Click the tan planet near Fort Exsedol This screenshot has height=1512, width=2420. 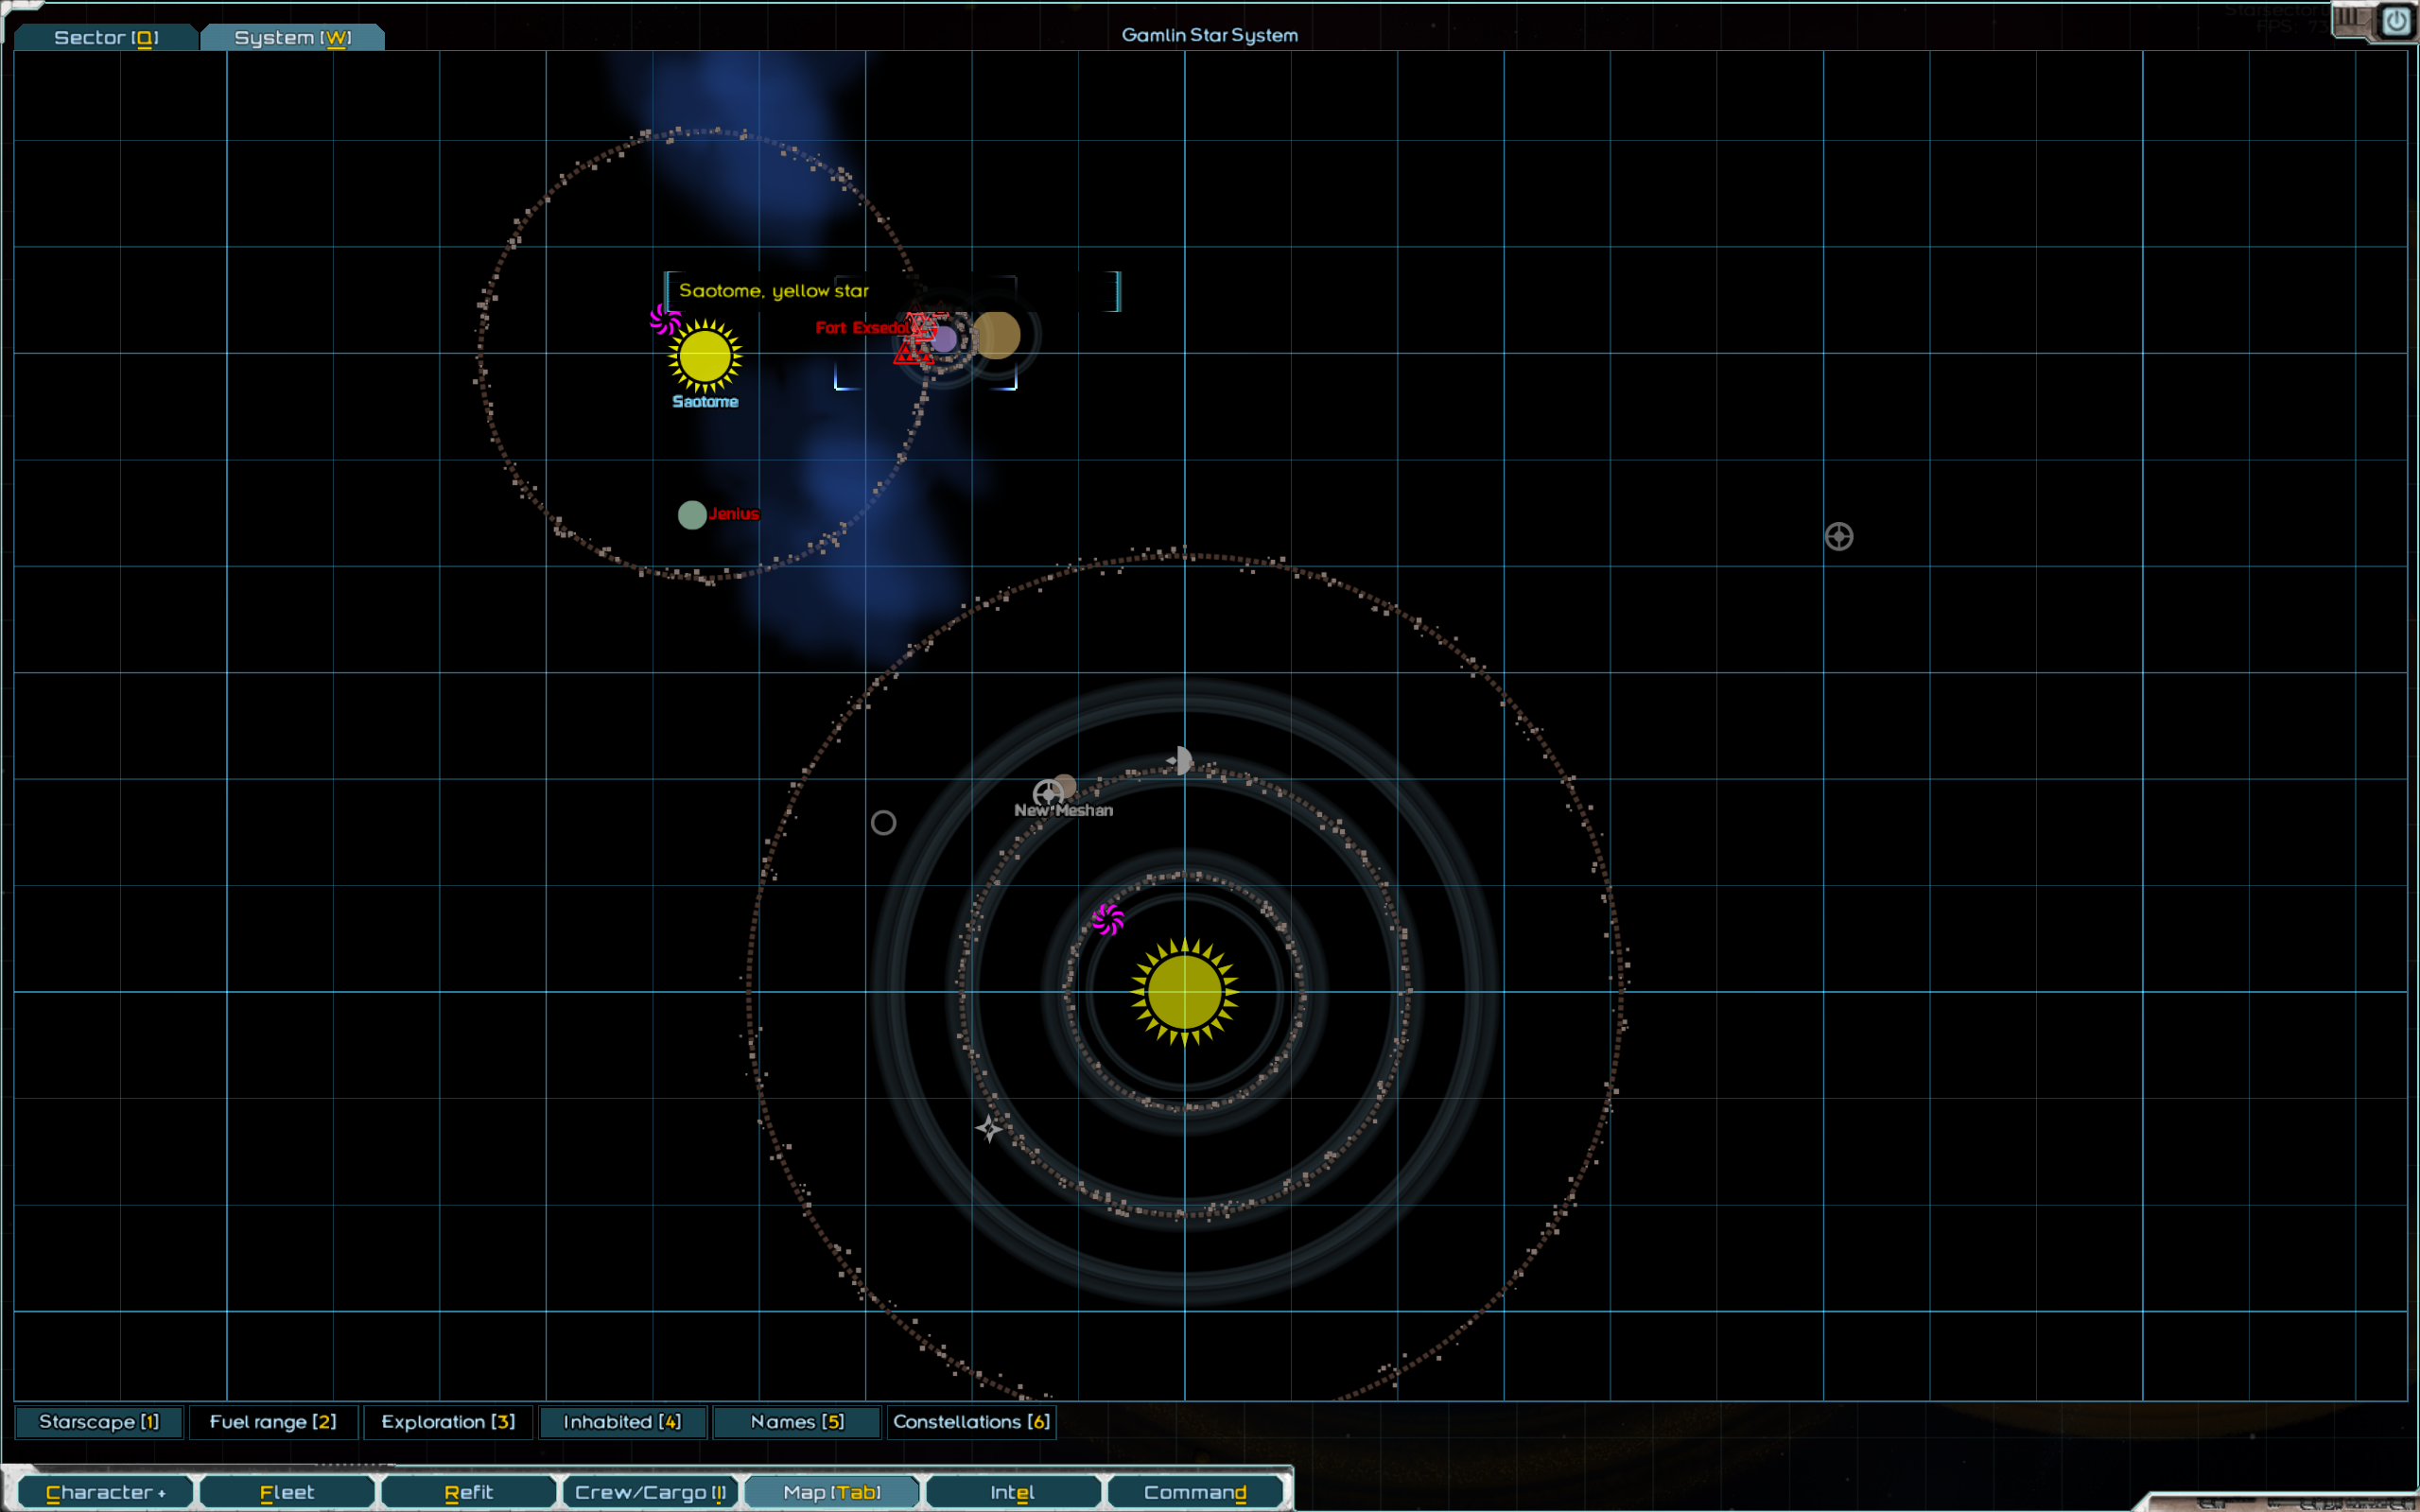tap(996, 335)
